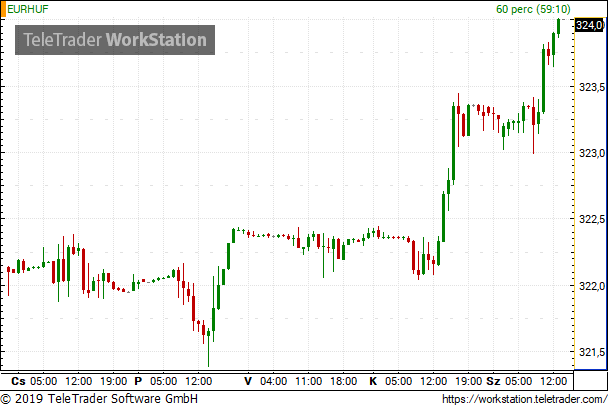610x408 pixels.
Task: Select the 323,0 price axis label
Action: click(592, 153)
